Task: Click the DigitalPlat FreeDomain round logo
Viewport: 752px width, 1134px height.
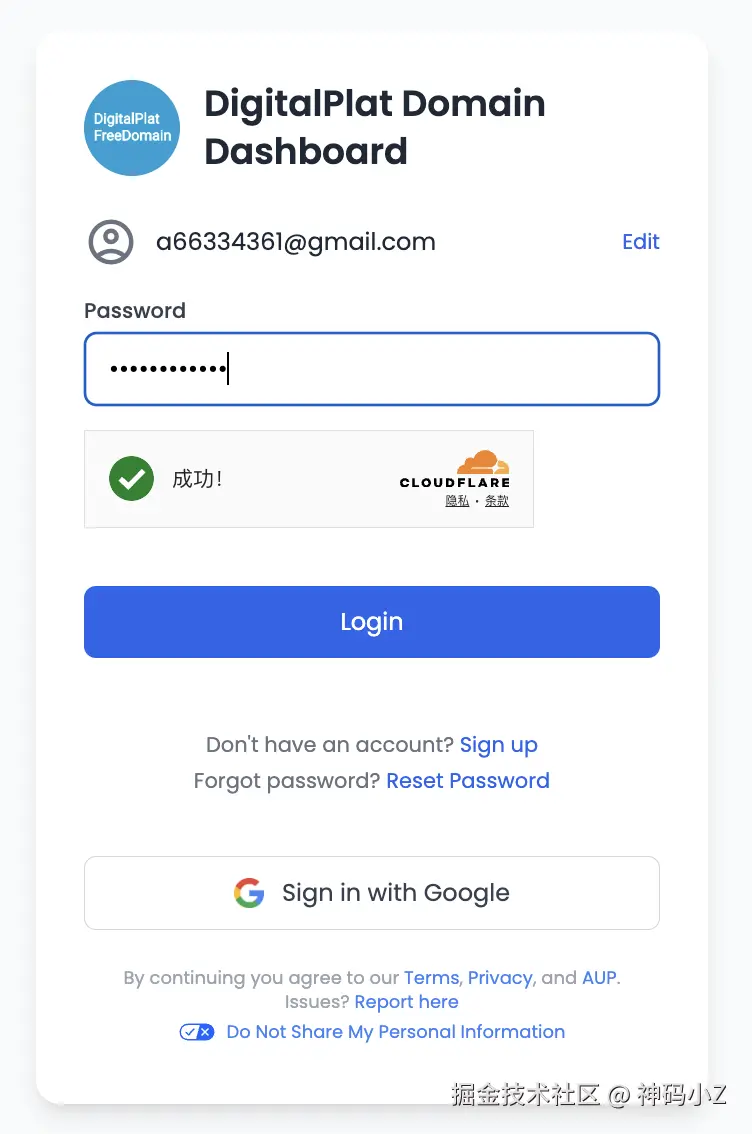Action: [132, 128]
